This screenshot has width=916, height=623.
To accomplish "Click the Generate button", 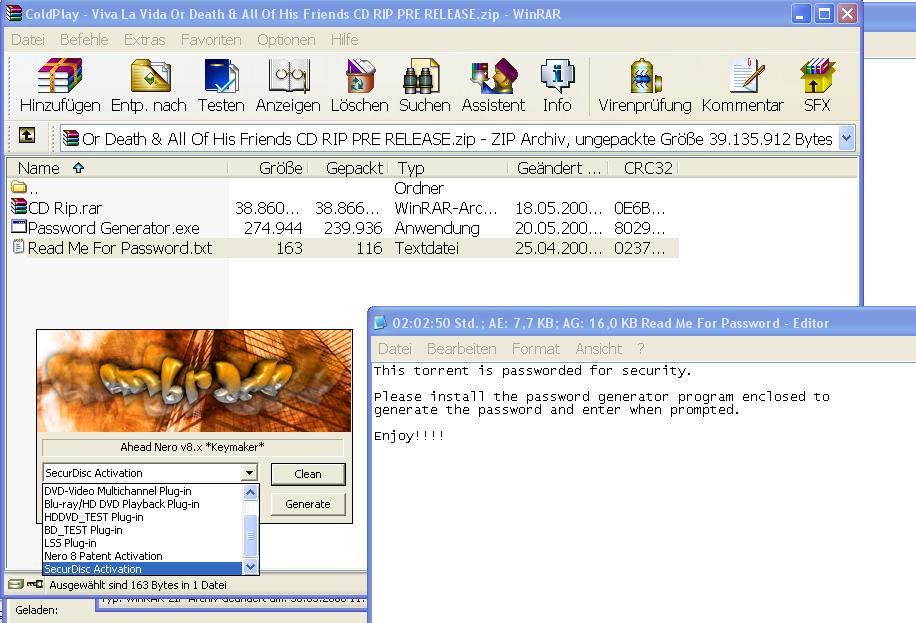I will point(308,504).
